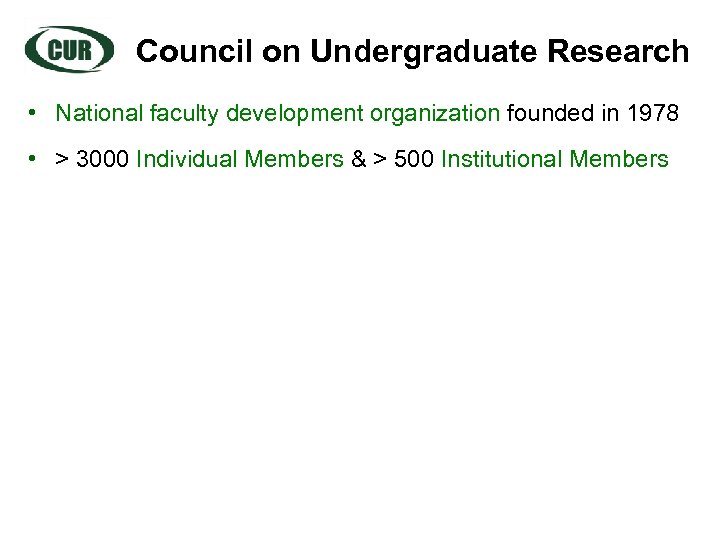Image resolution: width=720 pixels, height=540 pixels.
Task: Click the 'founded in 1978' text
Action: click(593, 113)
